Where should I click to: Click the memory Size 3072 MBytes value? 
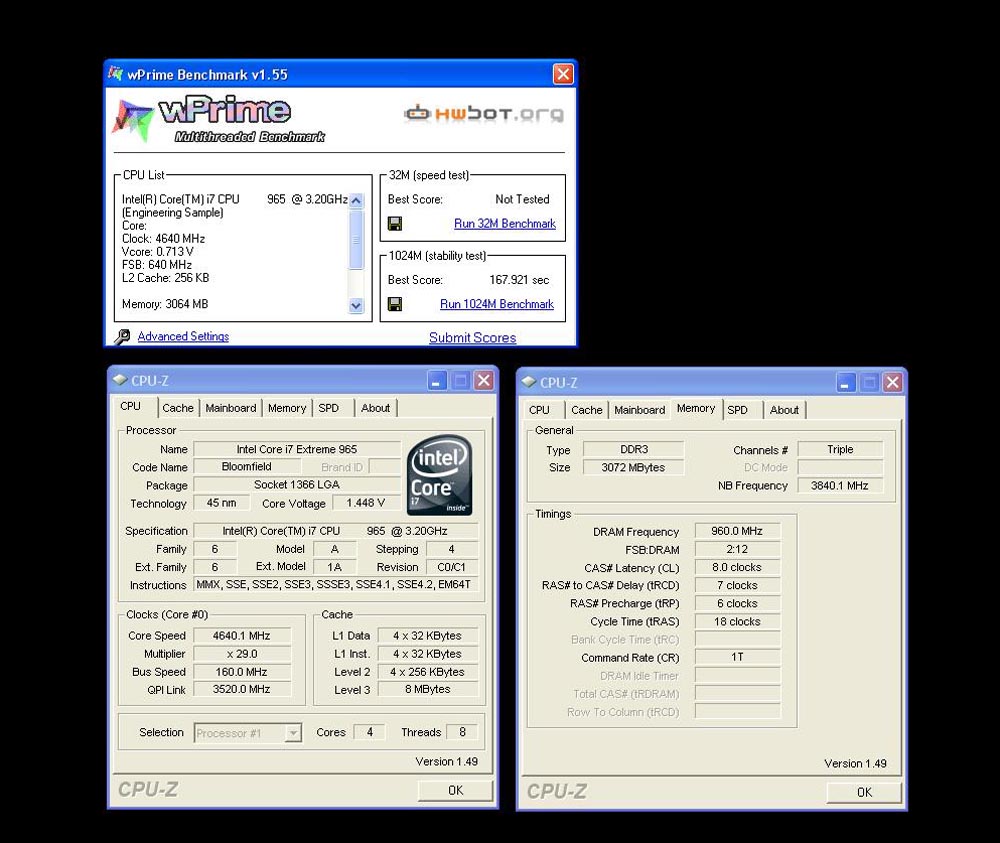click(633, 467)
